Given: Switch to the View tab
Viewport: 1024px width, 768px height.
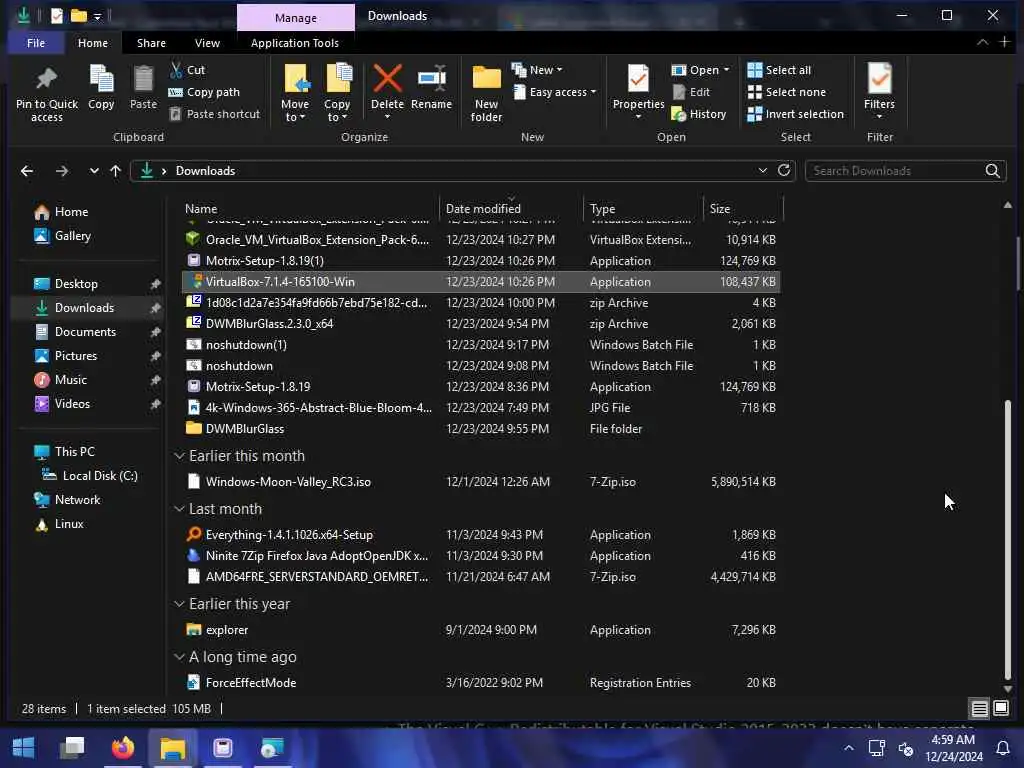Looking at the screenshot, I should (207, 43).
